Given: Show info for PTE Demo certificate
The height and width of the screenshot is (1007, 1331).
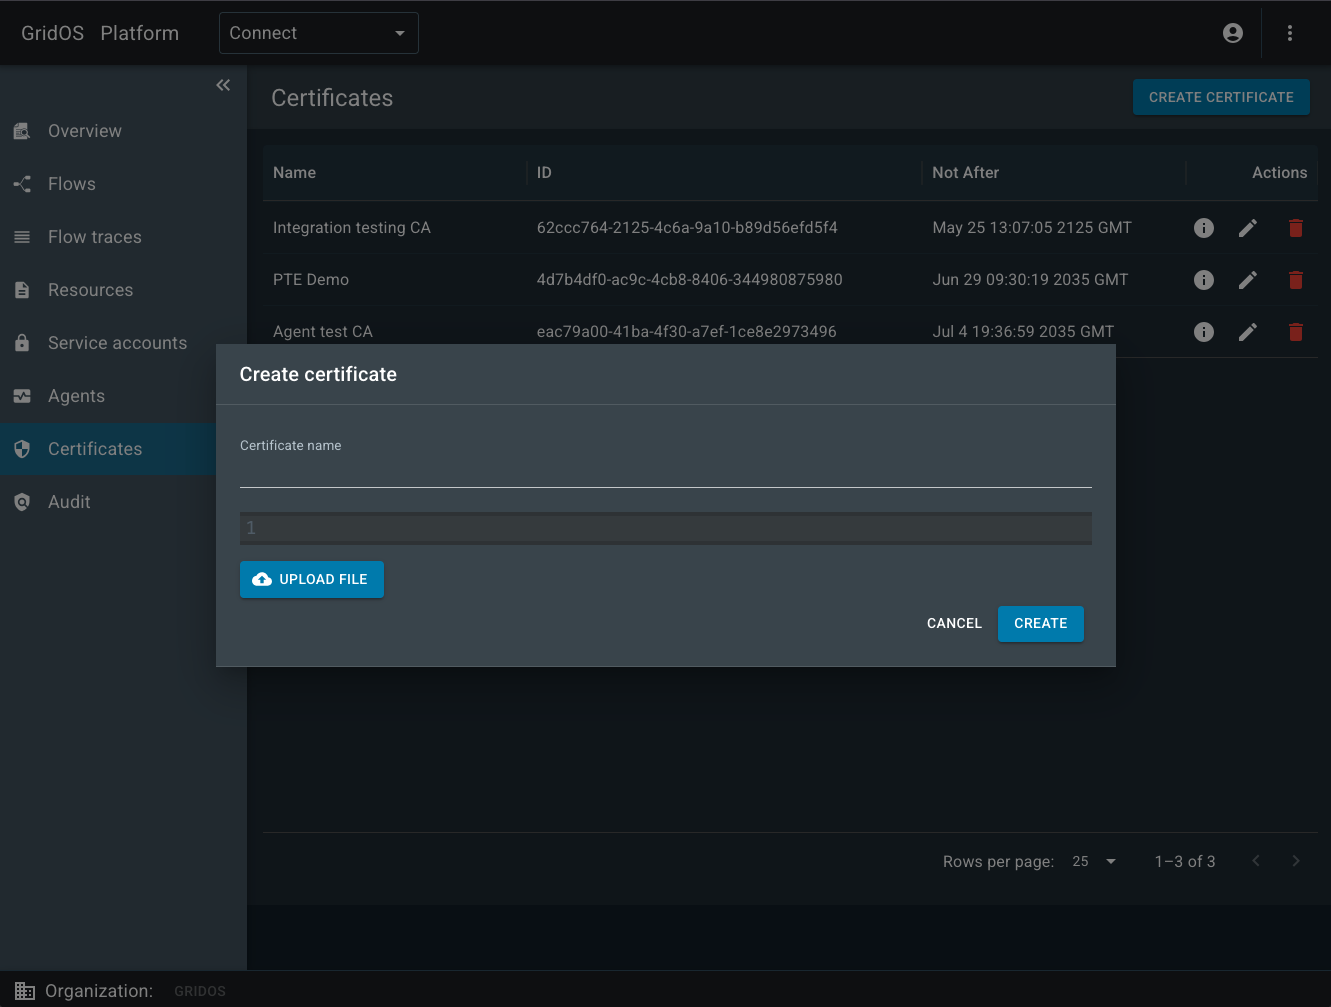Looking at the screenshot, I should (1204, 280).
